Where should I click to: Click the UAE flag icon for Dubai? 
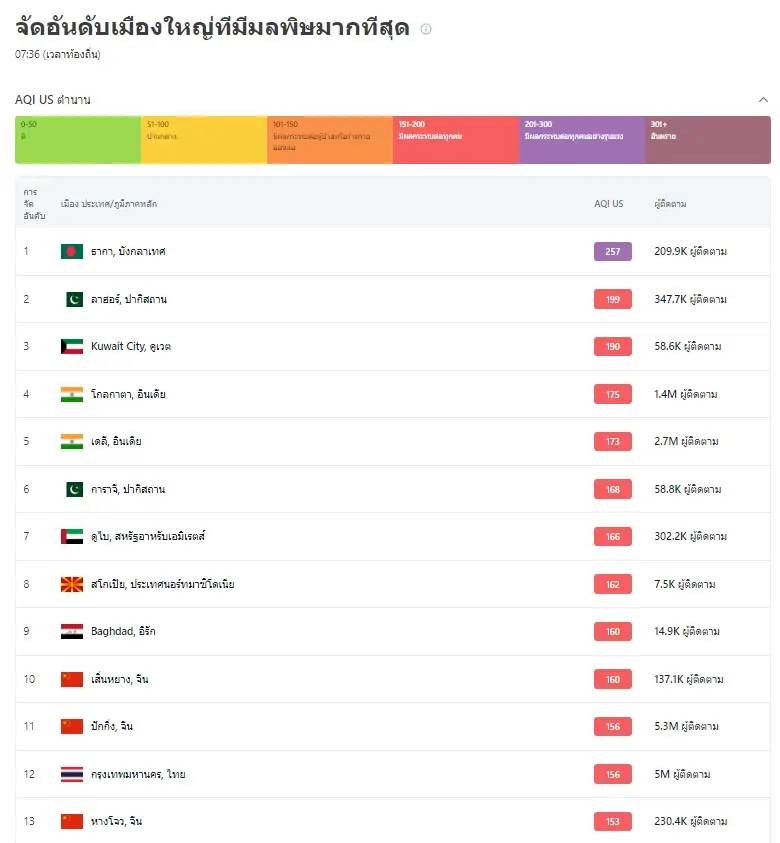tap(72, 536)
